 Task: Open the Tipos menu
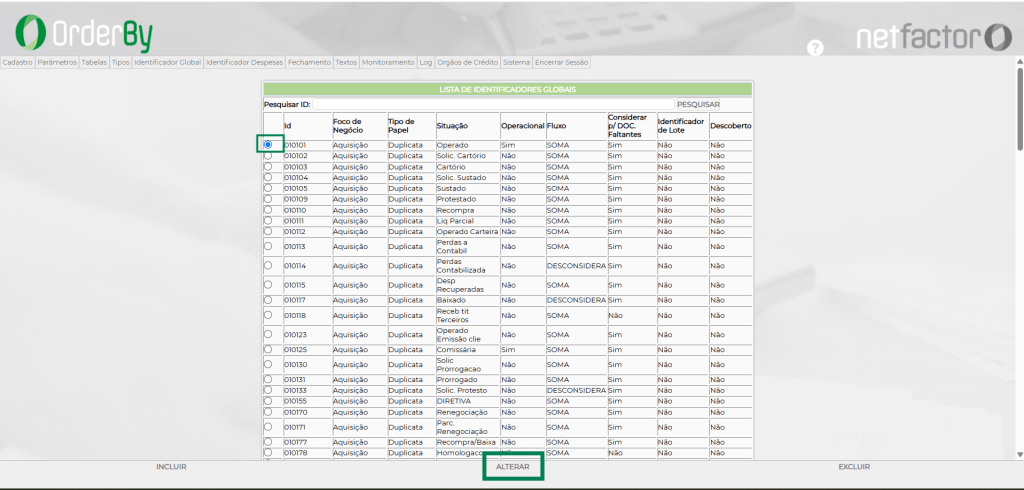[x=121, y=63]
